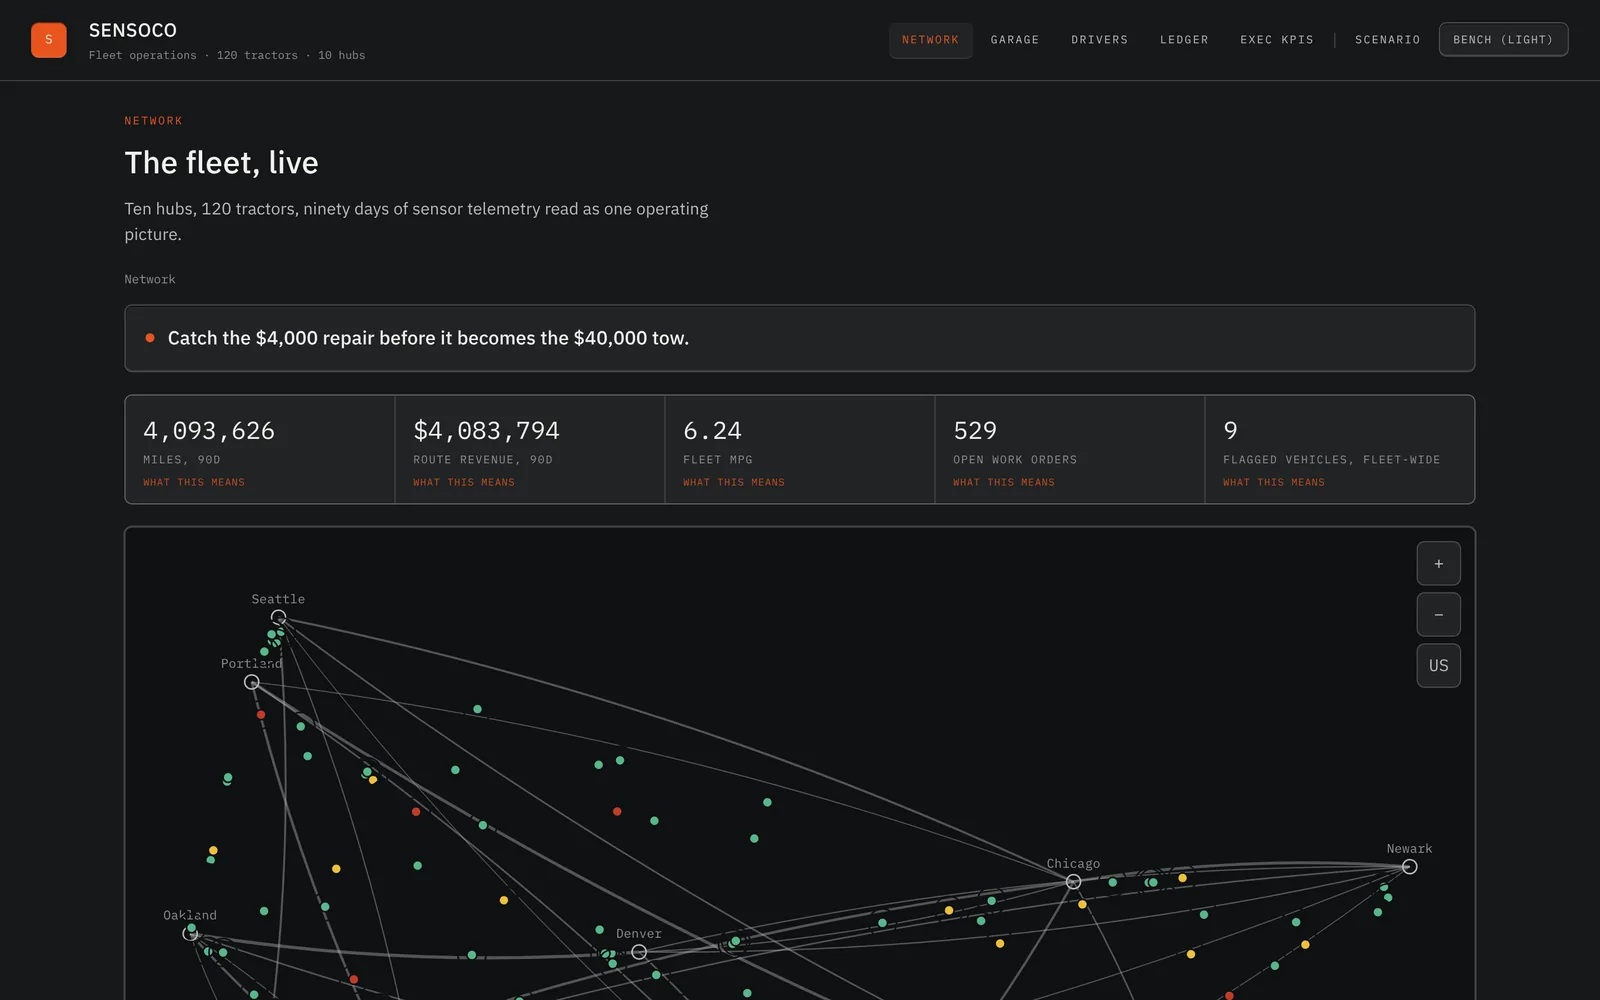Zoom in on the fleet map
1600x1000 pixels.
pos(1438,564)
